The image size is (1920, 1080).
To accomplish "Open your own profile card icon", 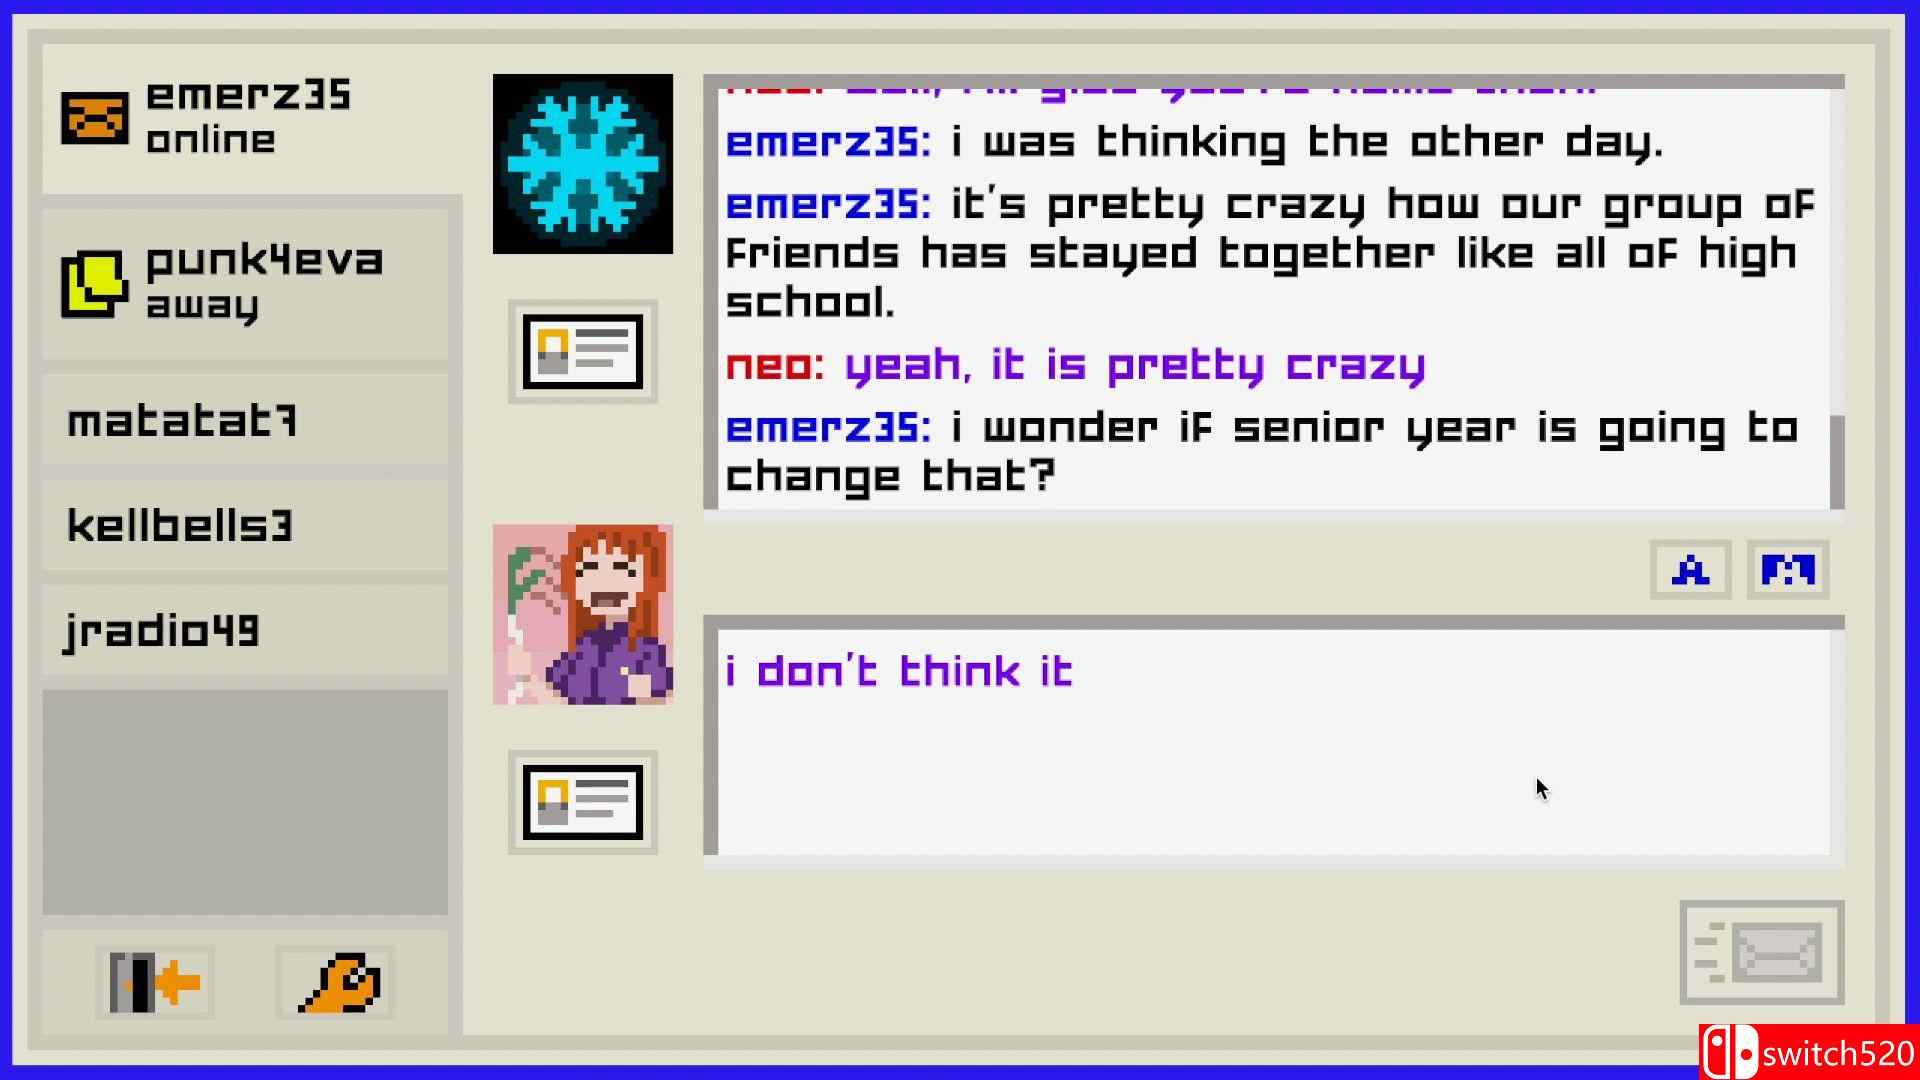I will (582, 802).
